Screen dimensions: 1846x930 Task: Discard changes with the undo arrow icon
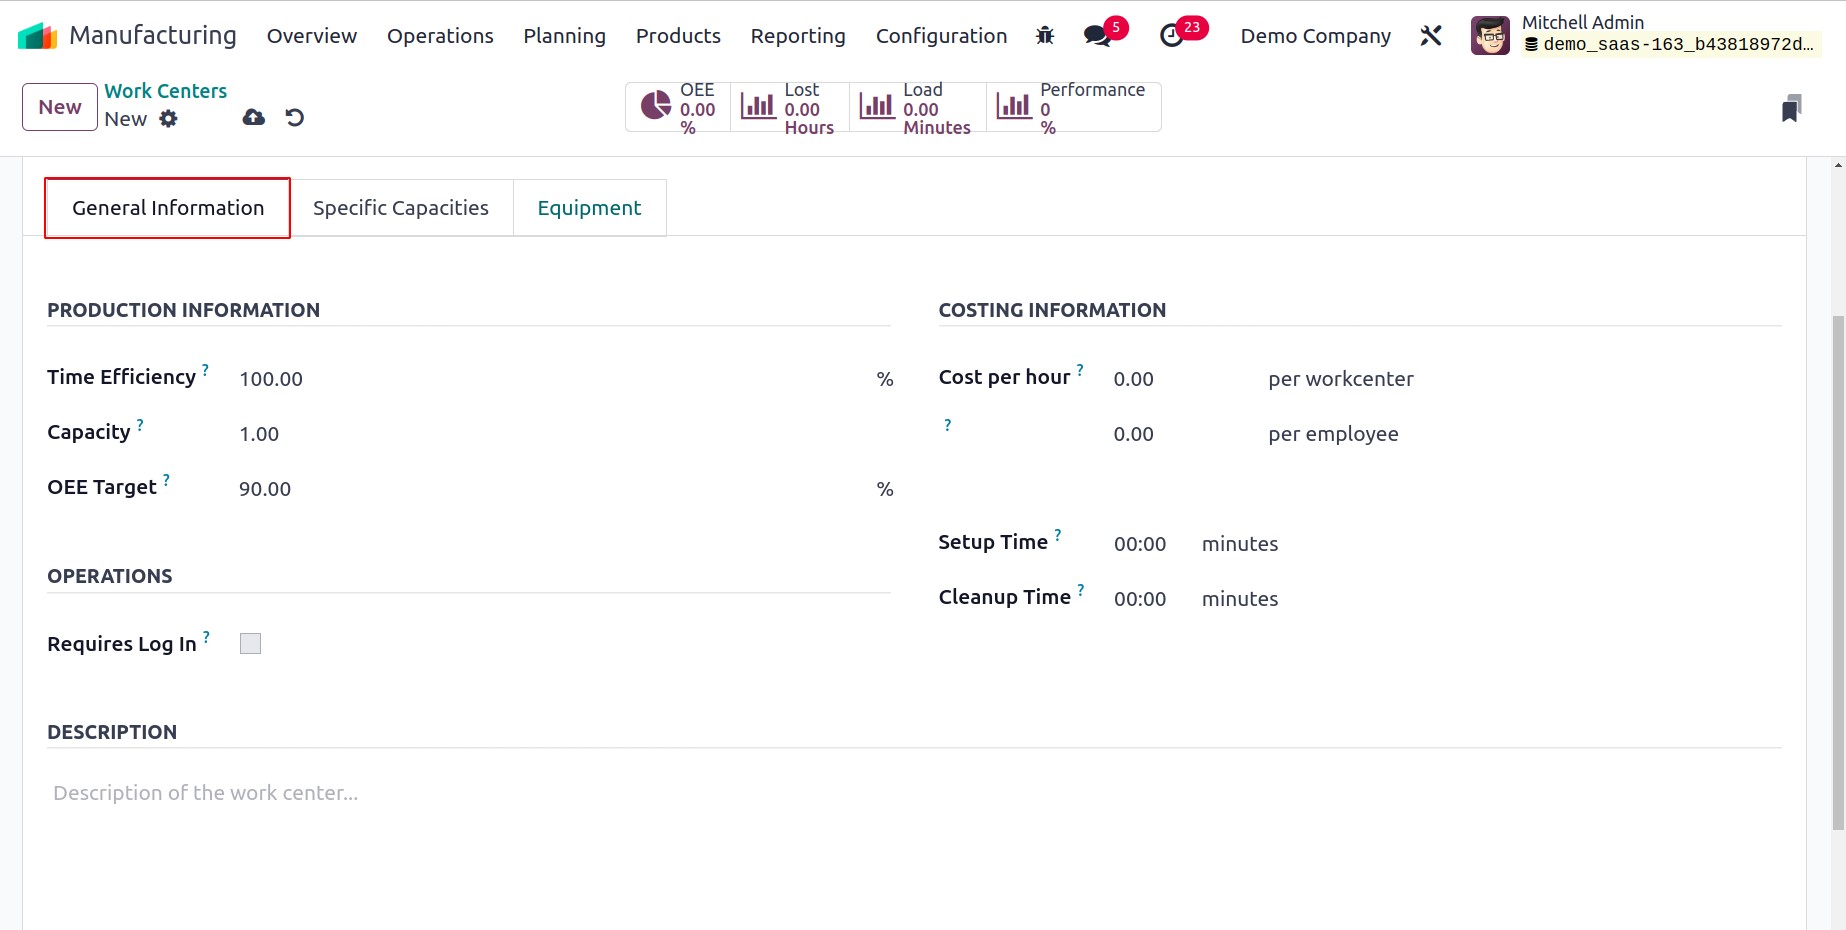[x=295, y=118]
